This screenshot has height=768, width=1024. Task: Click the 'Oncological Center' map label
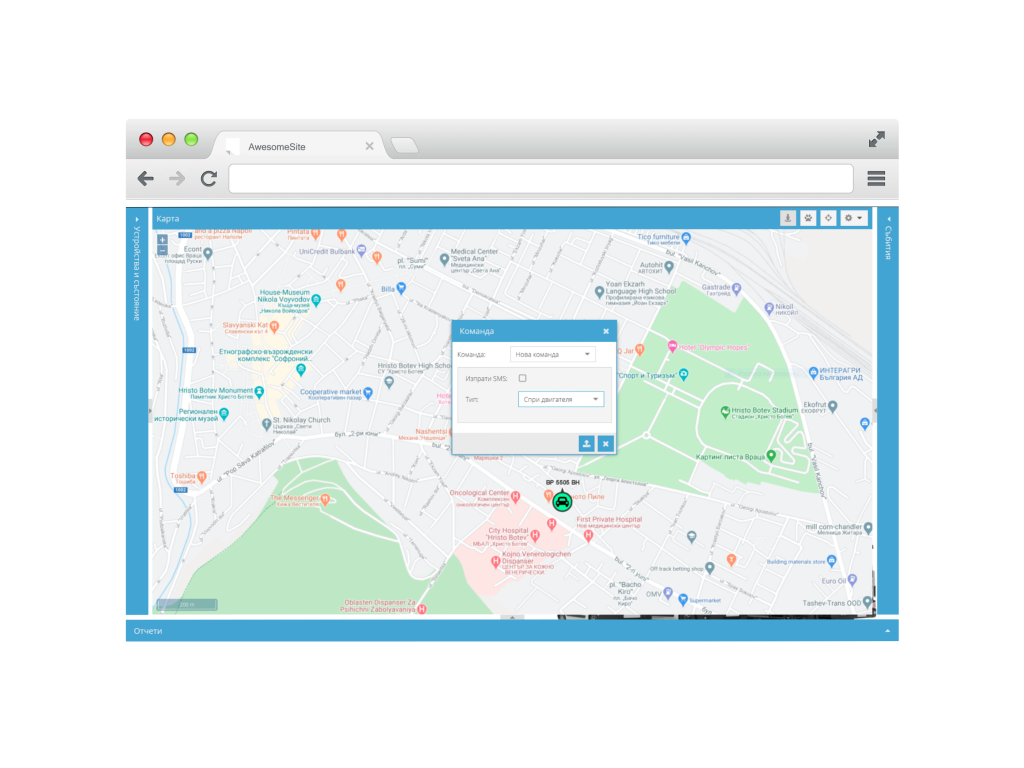point(479,493)
